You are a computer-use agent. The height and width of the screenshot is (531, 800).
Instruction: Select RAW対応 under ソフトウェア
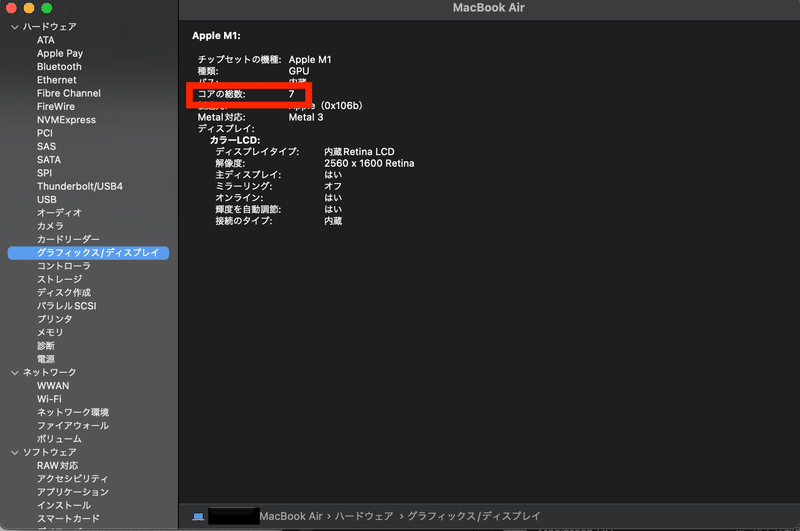coord(58,465)
